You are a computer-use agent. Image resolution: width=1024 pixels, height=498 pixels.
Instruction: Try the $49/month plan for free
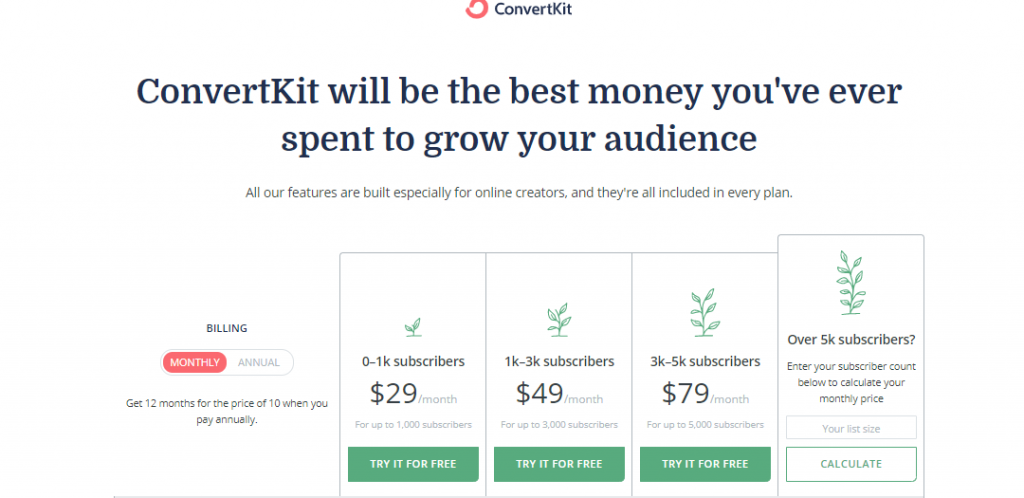coord(559,464)
